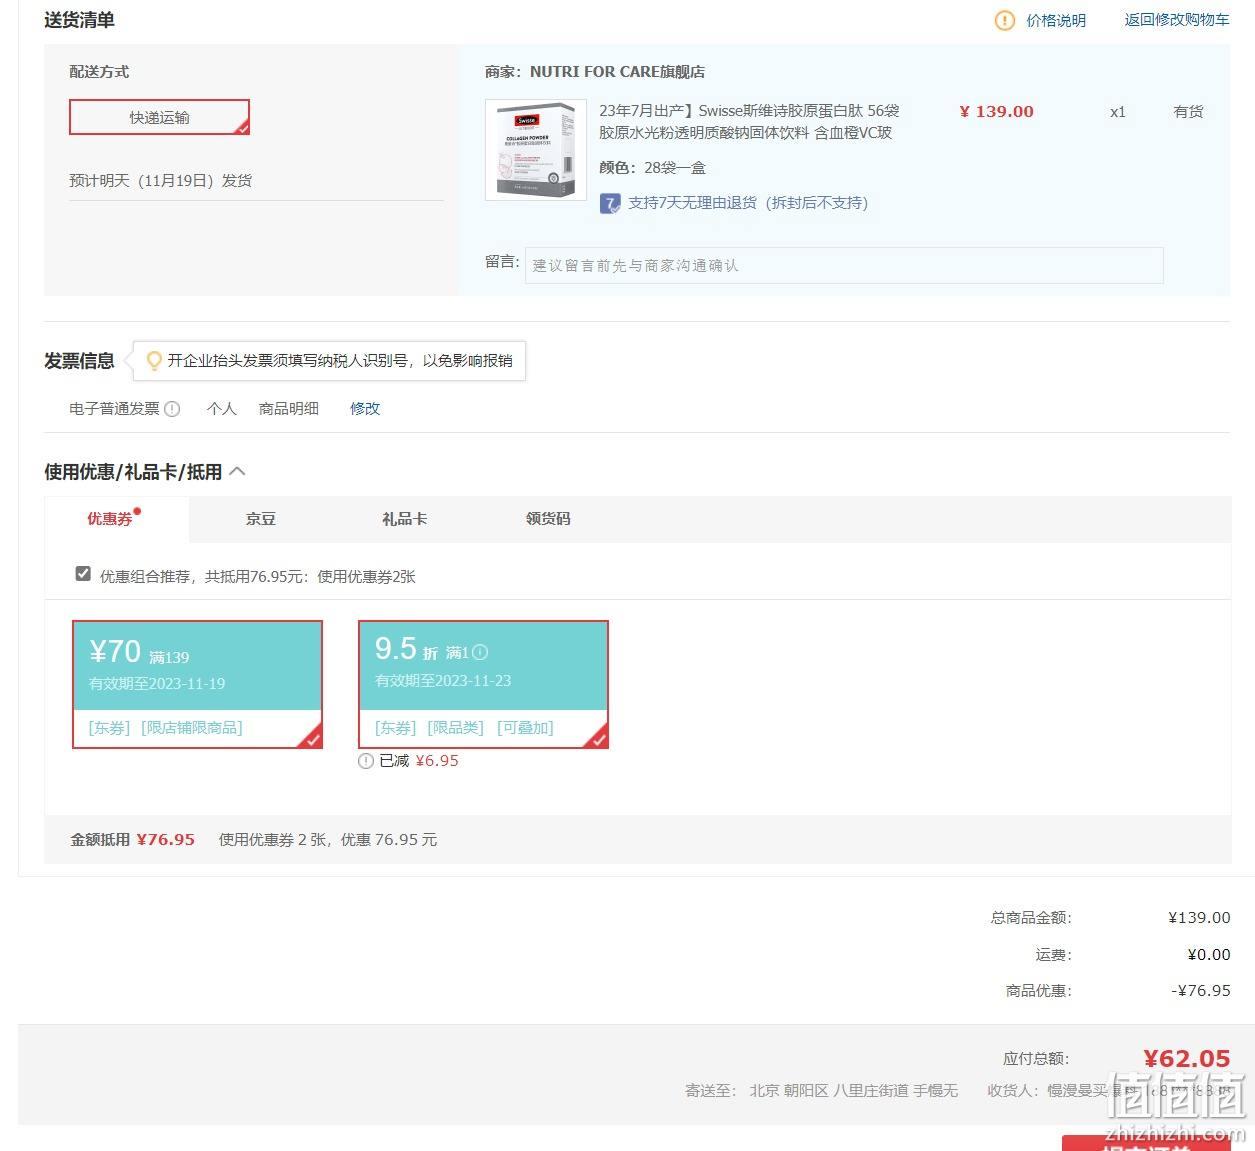The width and height of the screenshot is (1255, 1151).
Task: Click the 支持7天无理由退货 text
Action: pyautogui.click(x=748, y=203)
